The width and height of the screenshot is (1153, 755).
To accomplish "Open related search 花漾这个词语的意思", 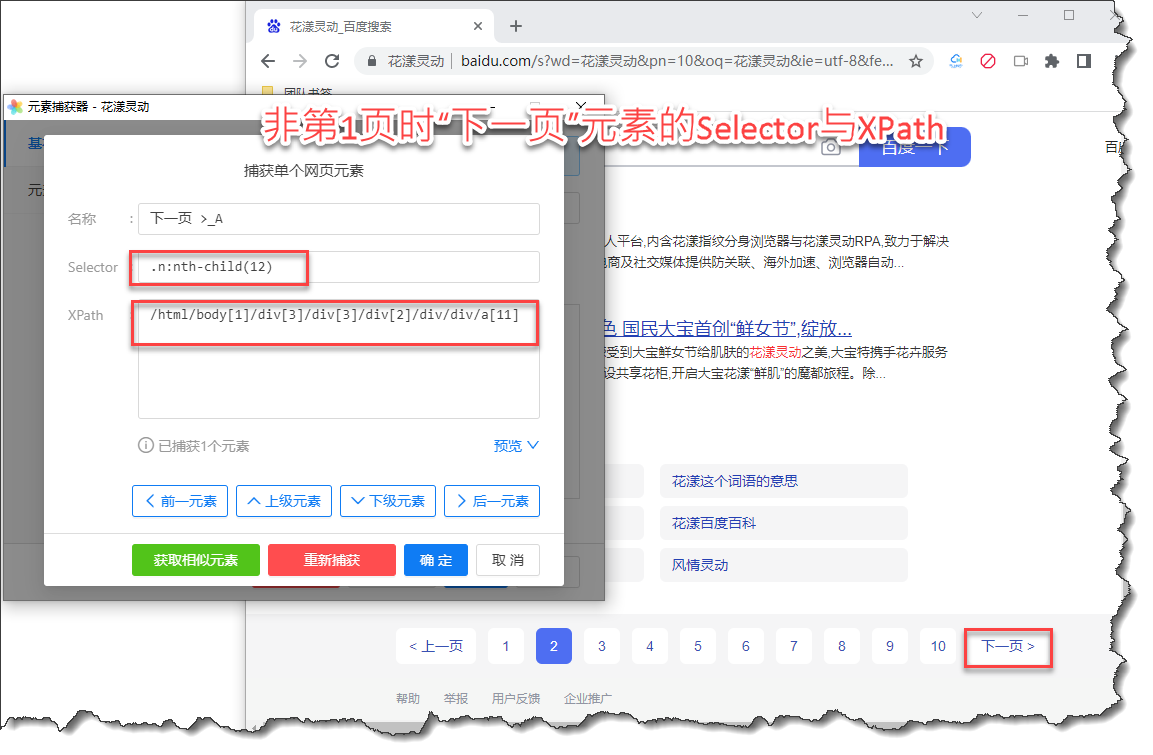I will tap(784, 481).
